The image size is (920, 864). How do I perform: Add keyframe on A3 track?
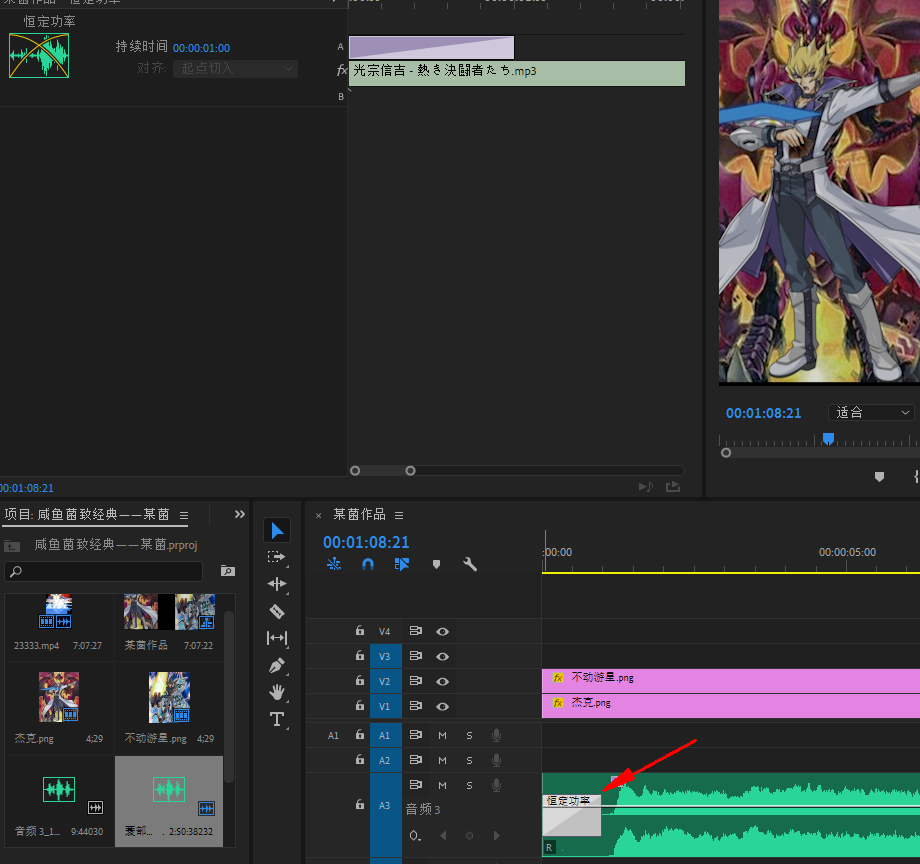(x=469, y=836)
